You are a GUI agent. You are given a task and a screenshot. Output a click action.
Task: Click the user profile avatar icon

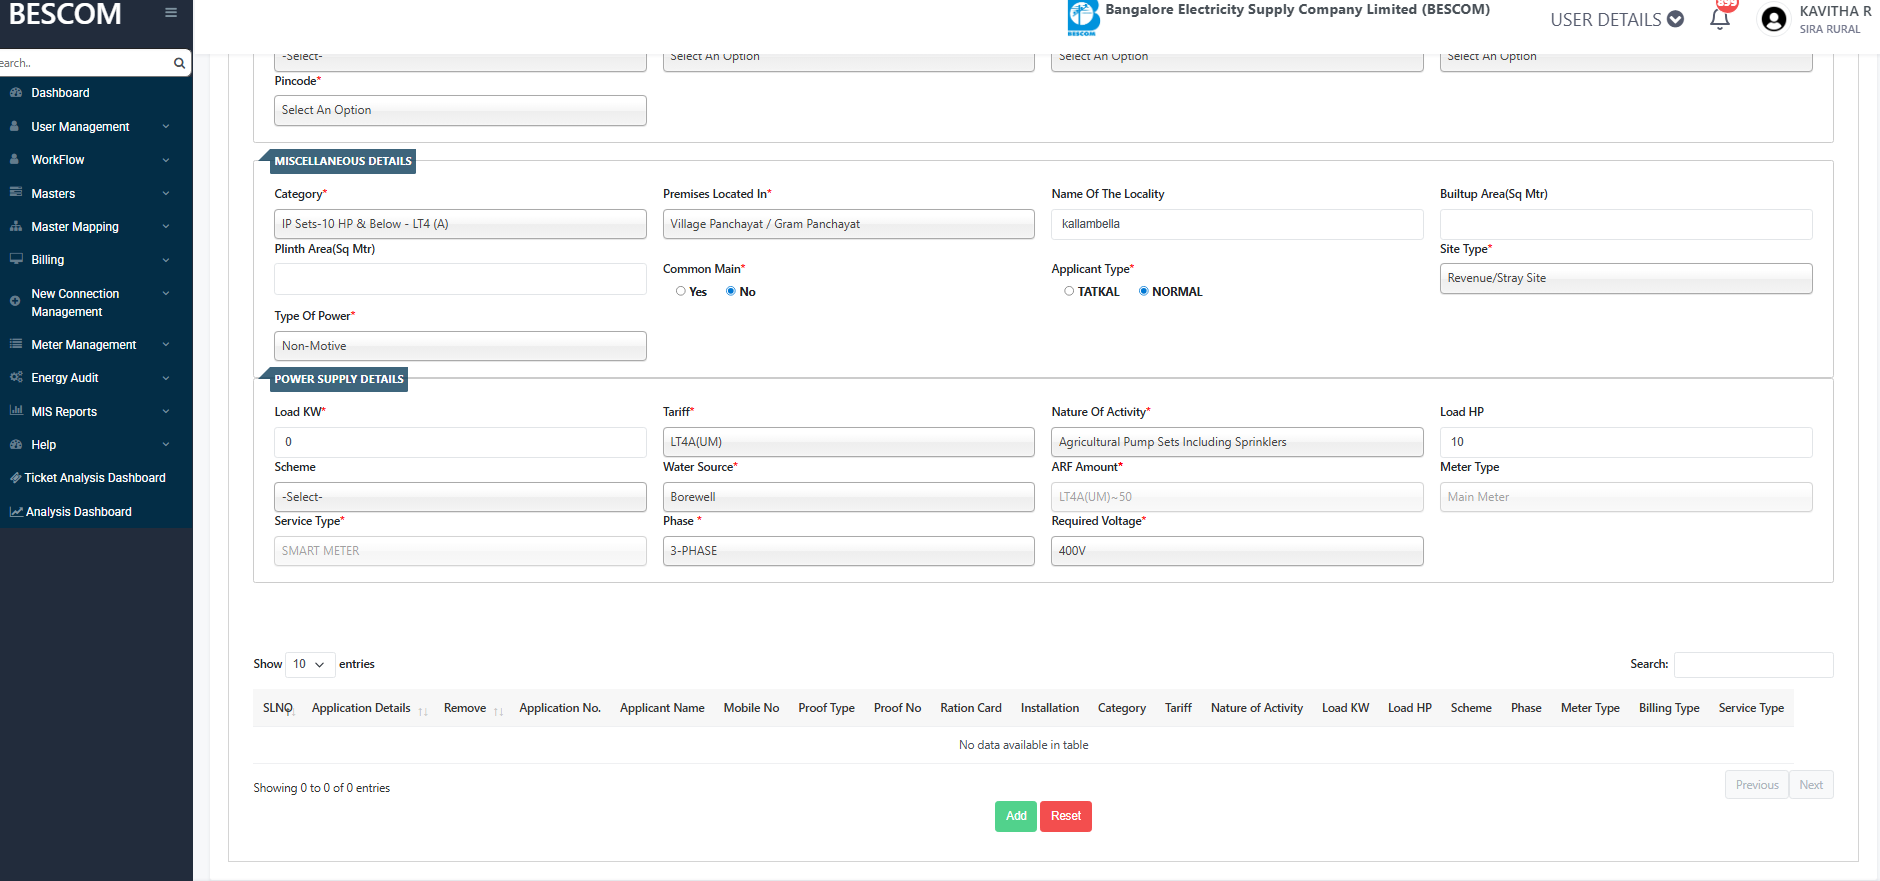pos(1773,19)
